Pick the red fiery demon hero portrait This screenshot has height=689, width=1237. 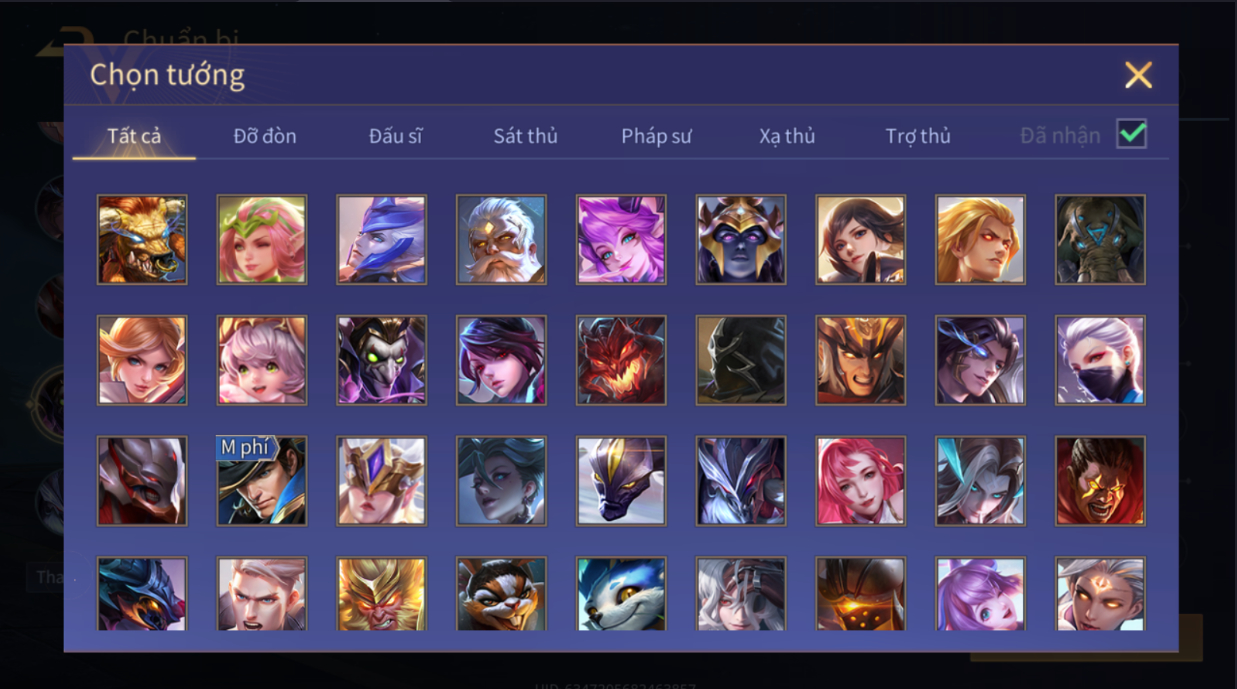621,360
